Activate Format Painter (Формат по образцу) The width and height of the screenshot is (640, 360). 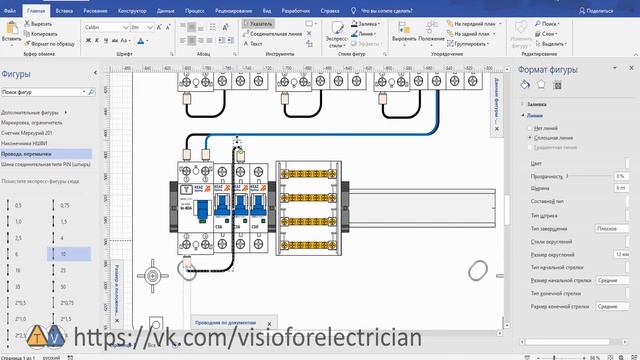click(49, 43)
